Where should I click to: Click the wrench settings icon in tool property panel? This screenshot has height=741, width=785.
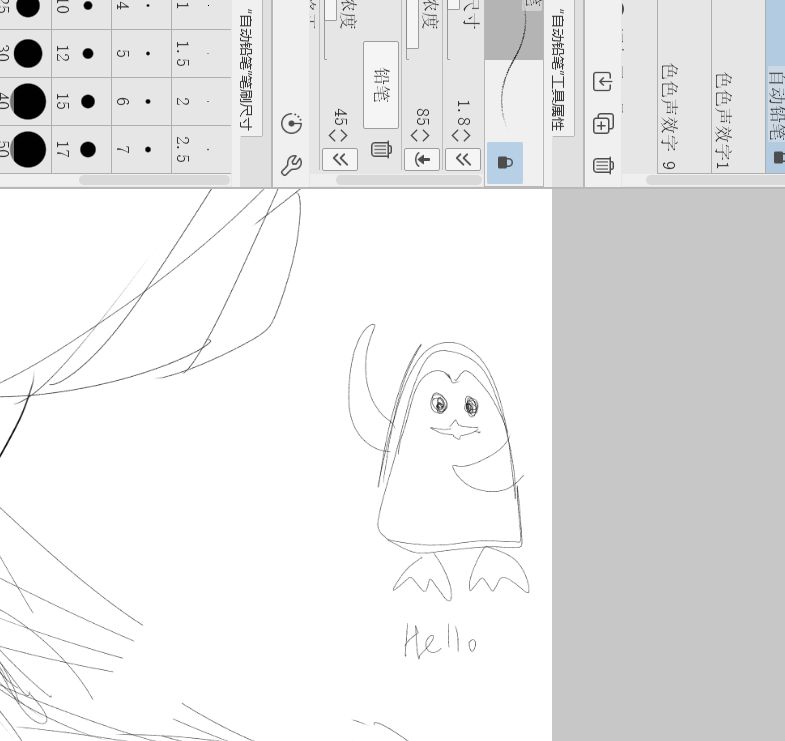(291, 165)
